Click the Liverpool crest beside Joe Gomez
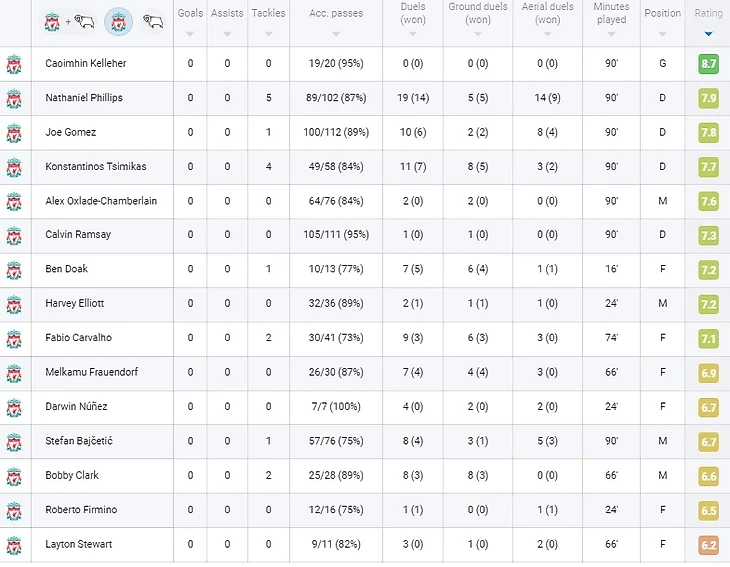Image resolution: width=730 pixels, height=567 pixels. (14, 133)
